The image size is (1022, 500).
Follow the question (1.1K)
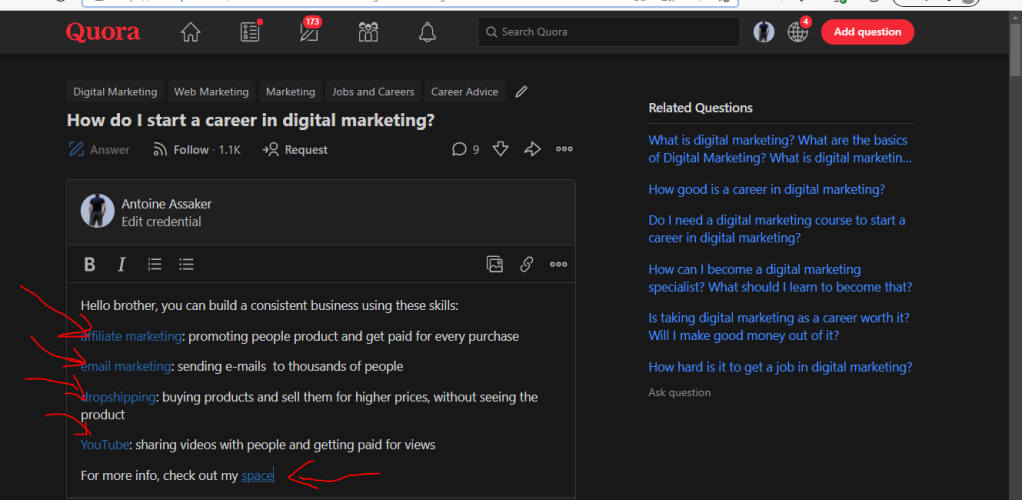(x=197, y=150)
